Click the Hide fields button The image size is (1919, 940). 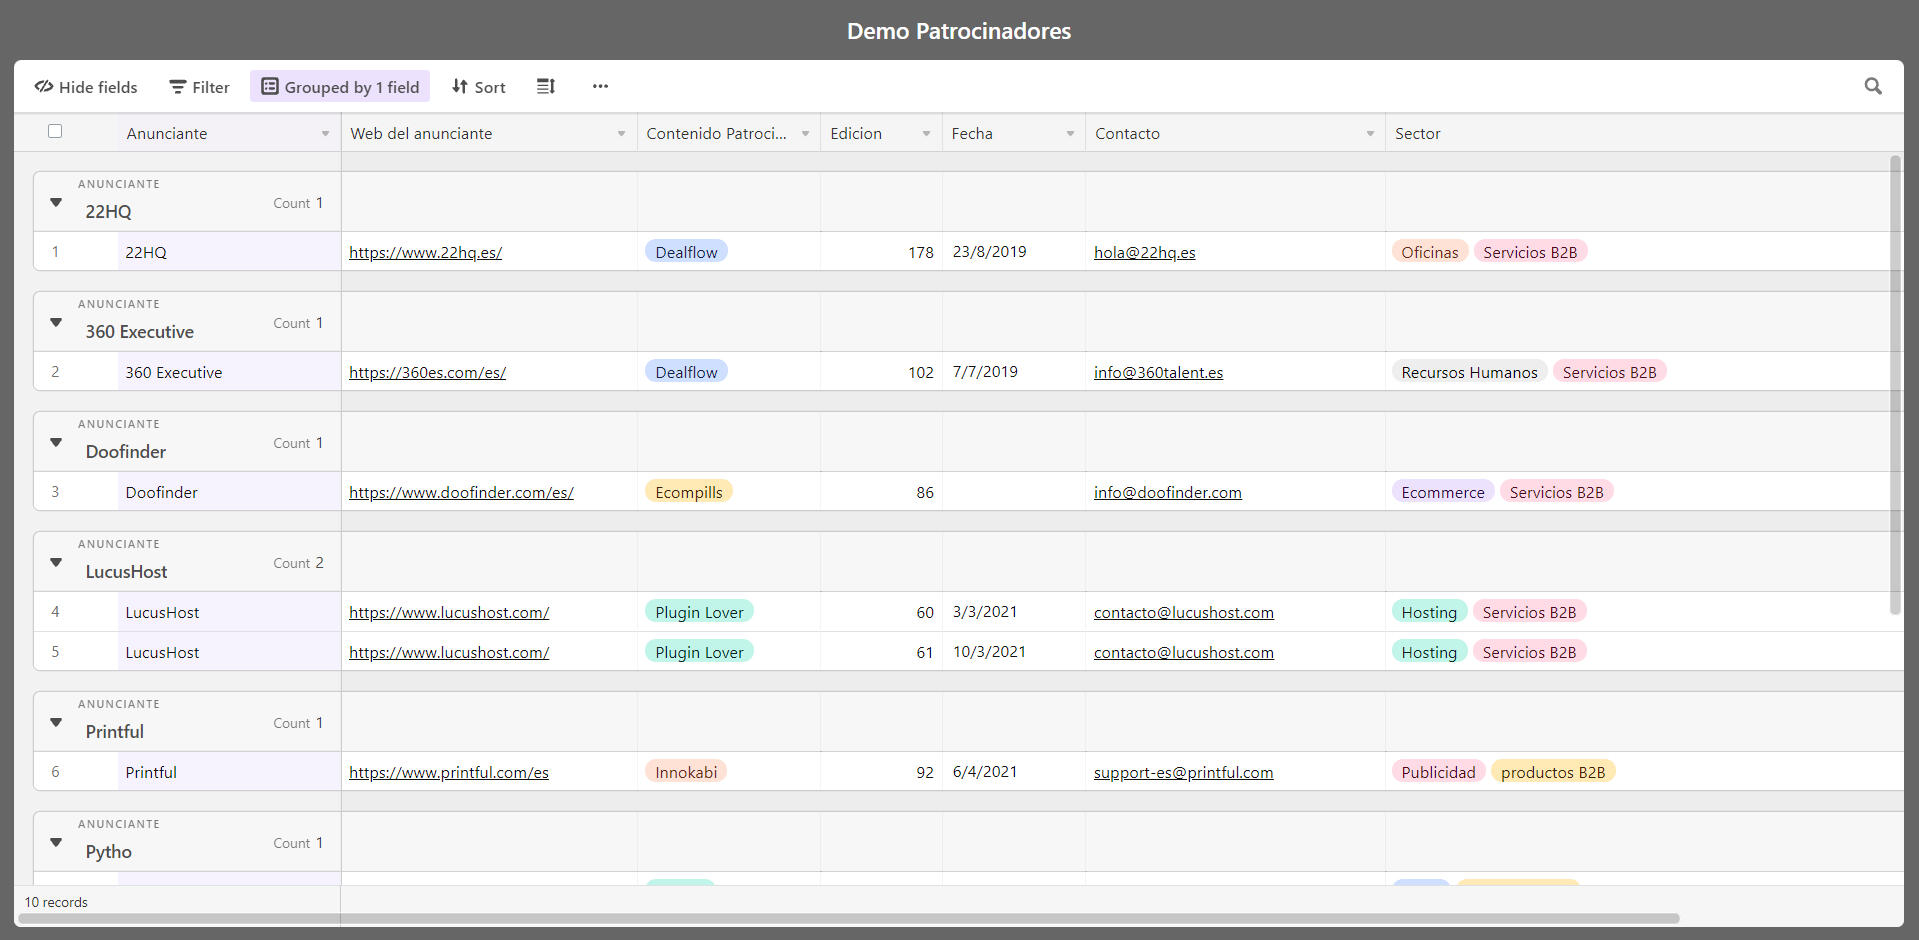click(86, 87)
